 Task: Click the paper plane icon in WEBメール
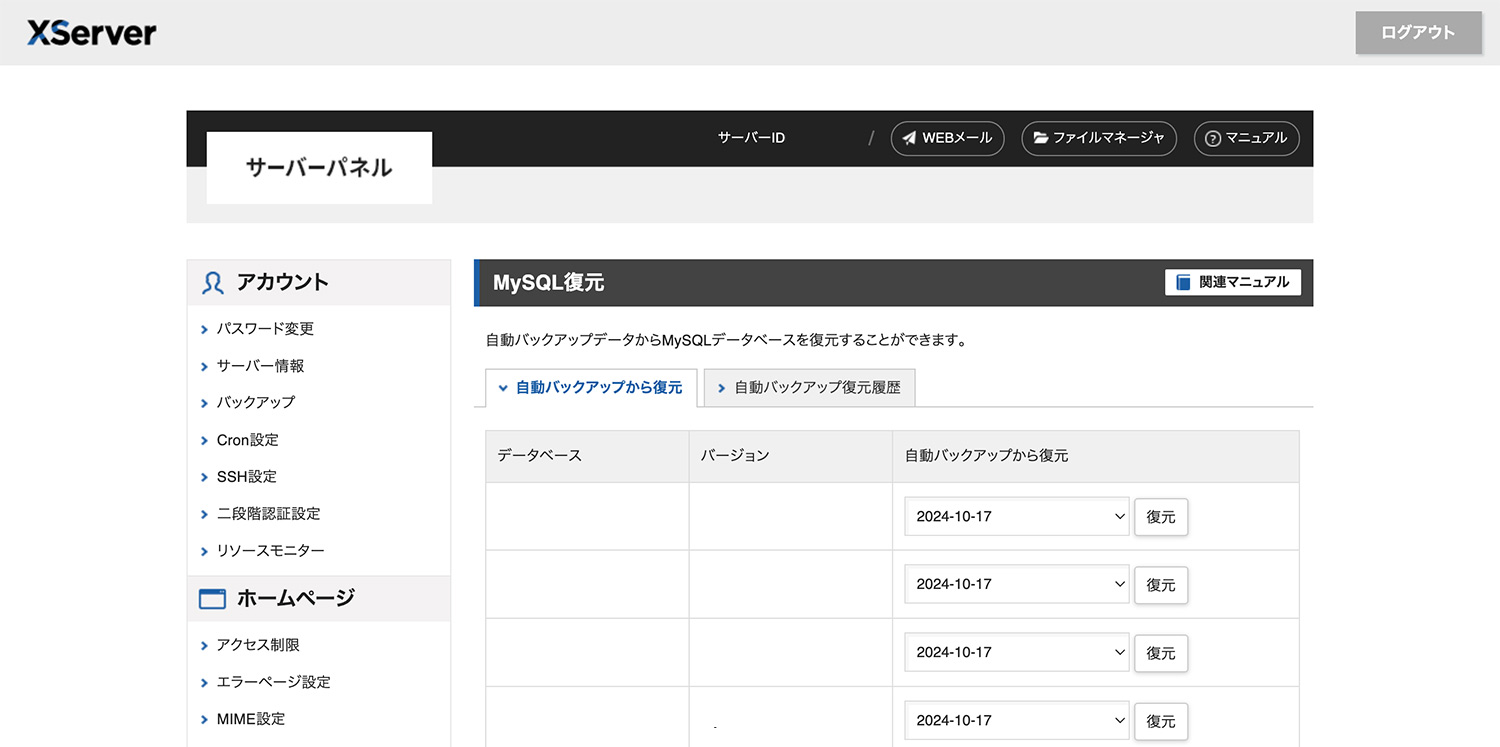click(909, 138)
